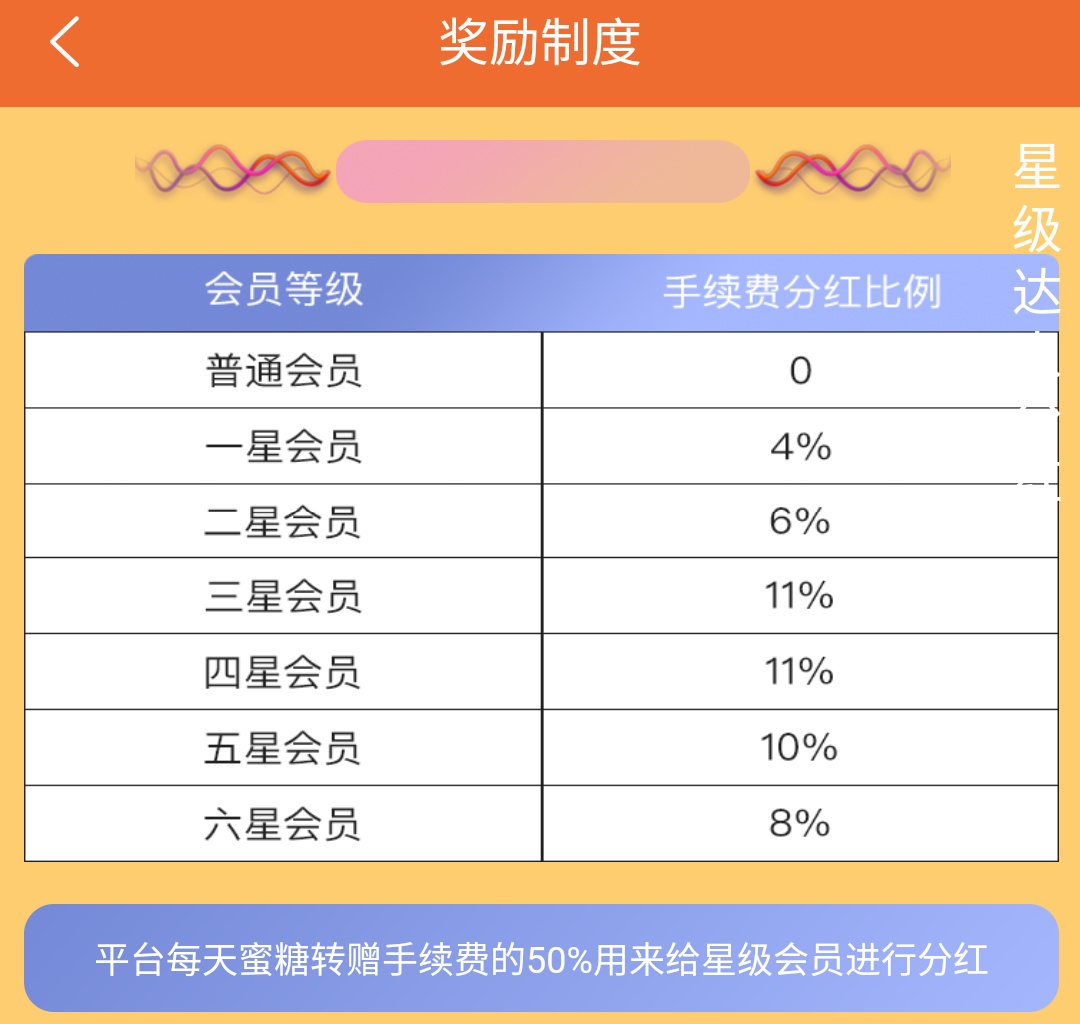Click the right wavy ribbon decoration
This screenshot has width=1080, height=1024.
(x=853, y=169)
